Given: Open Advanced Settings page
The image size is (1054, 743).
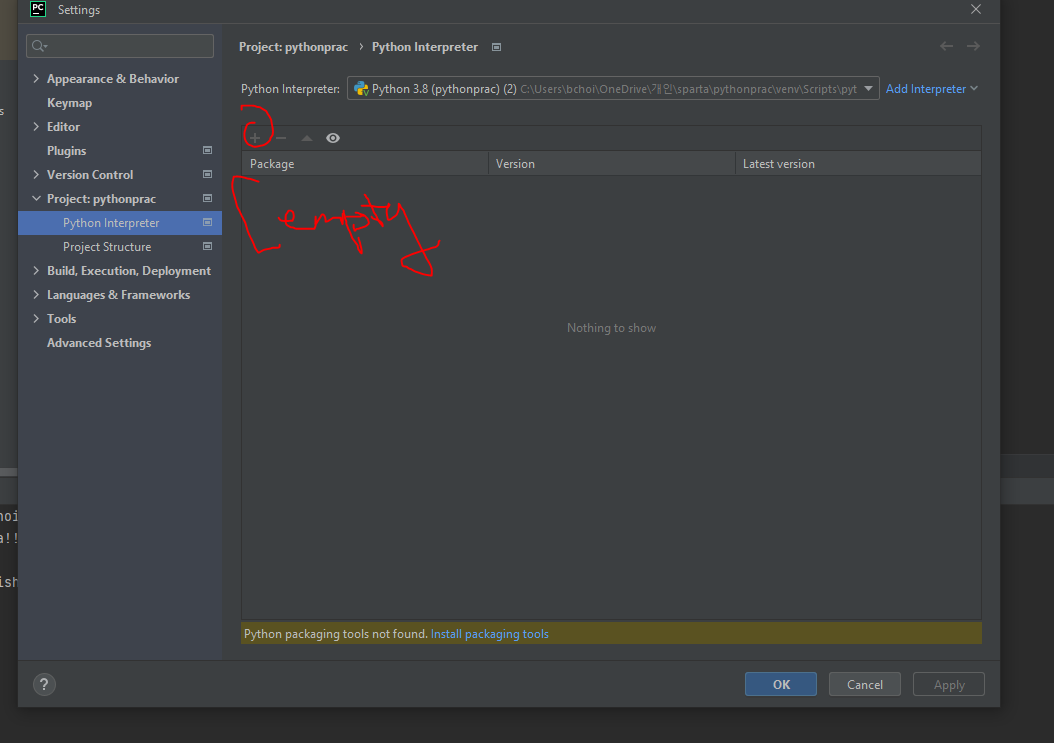Looking at the screenshot, I should (99, 343).
